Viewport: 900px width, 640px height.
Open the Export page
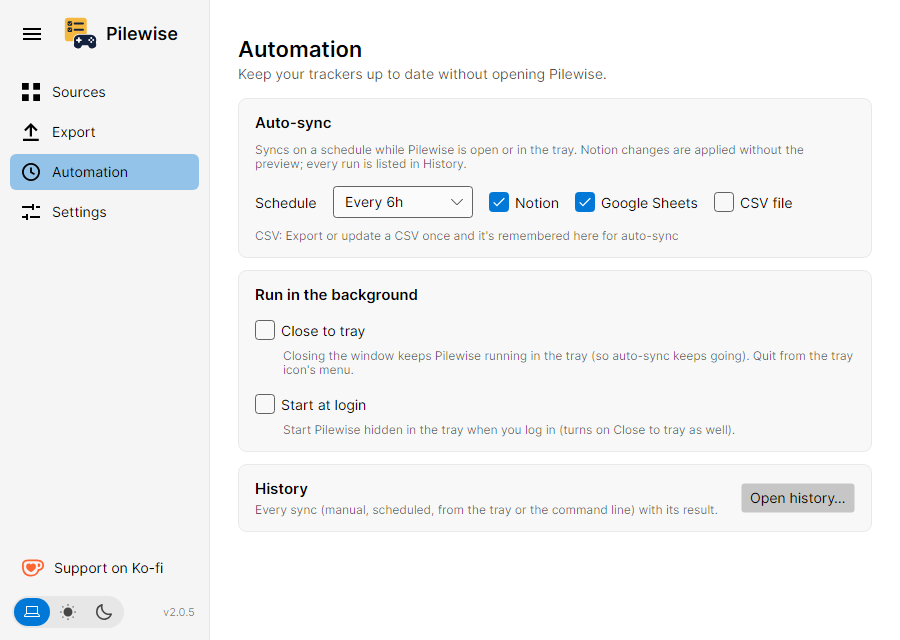coord(104,132)
